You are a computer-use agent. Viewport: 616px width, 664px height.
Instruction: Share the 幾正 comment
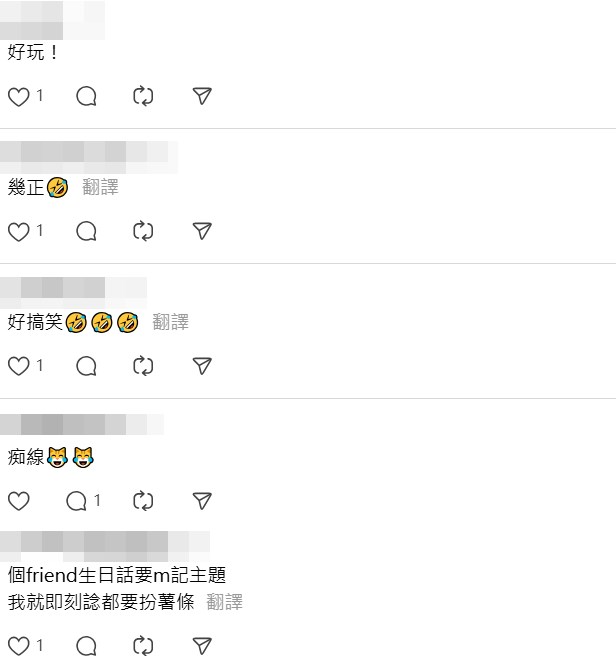202,232
